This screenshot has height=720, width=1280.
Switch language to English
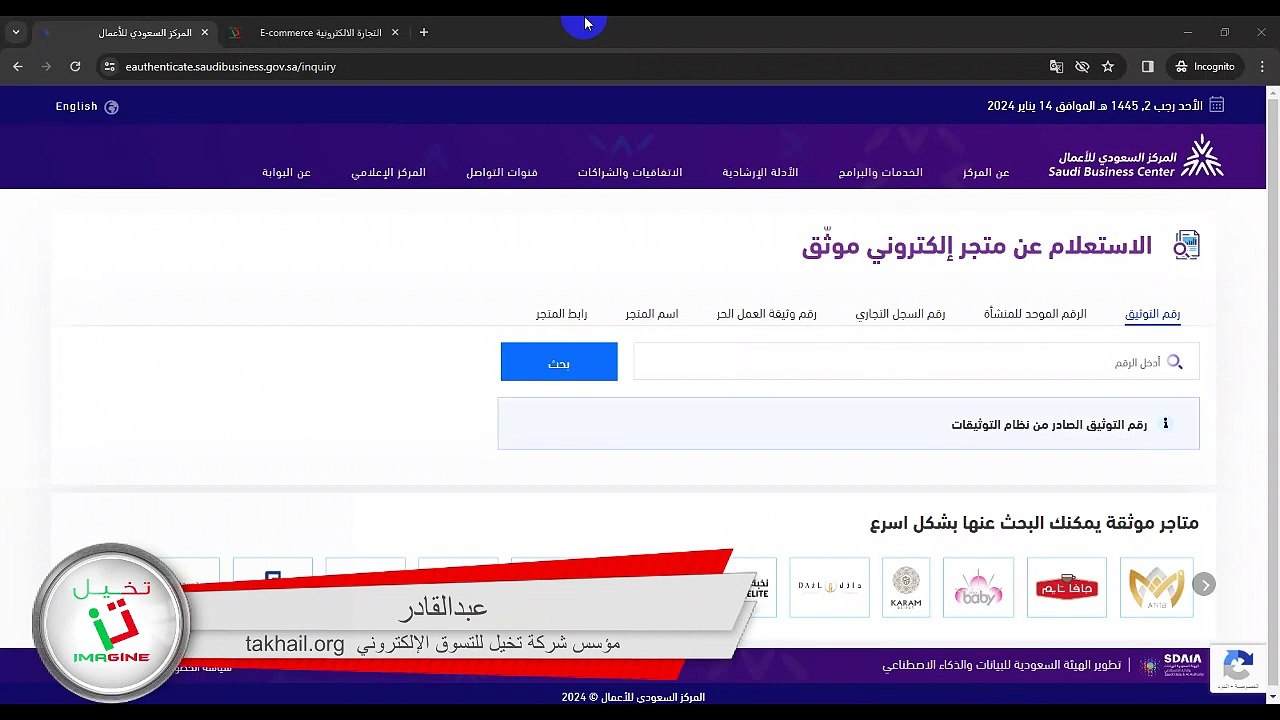click(77, 106)
